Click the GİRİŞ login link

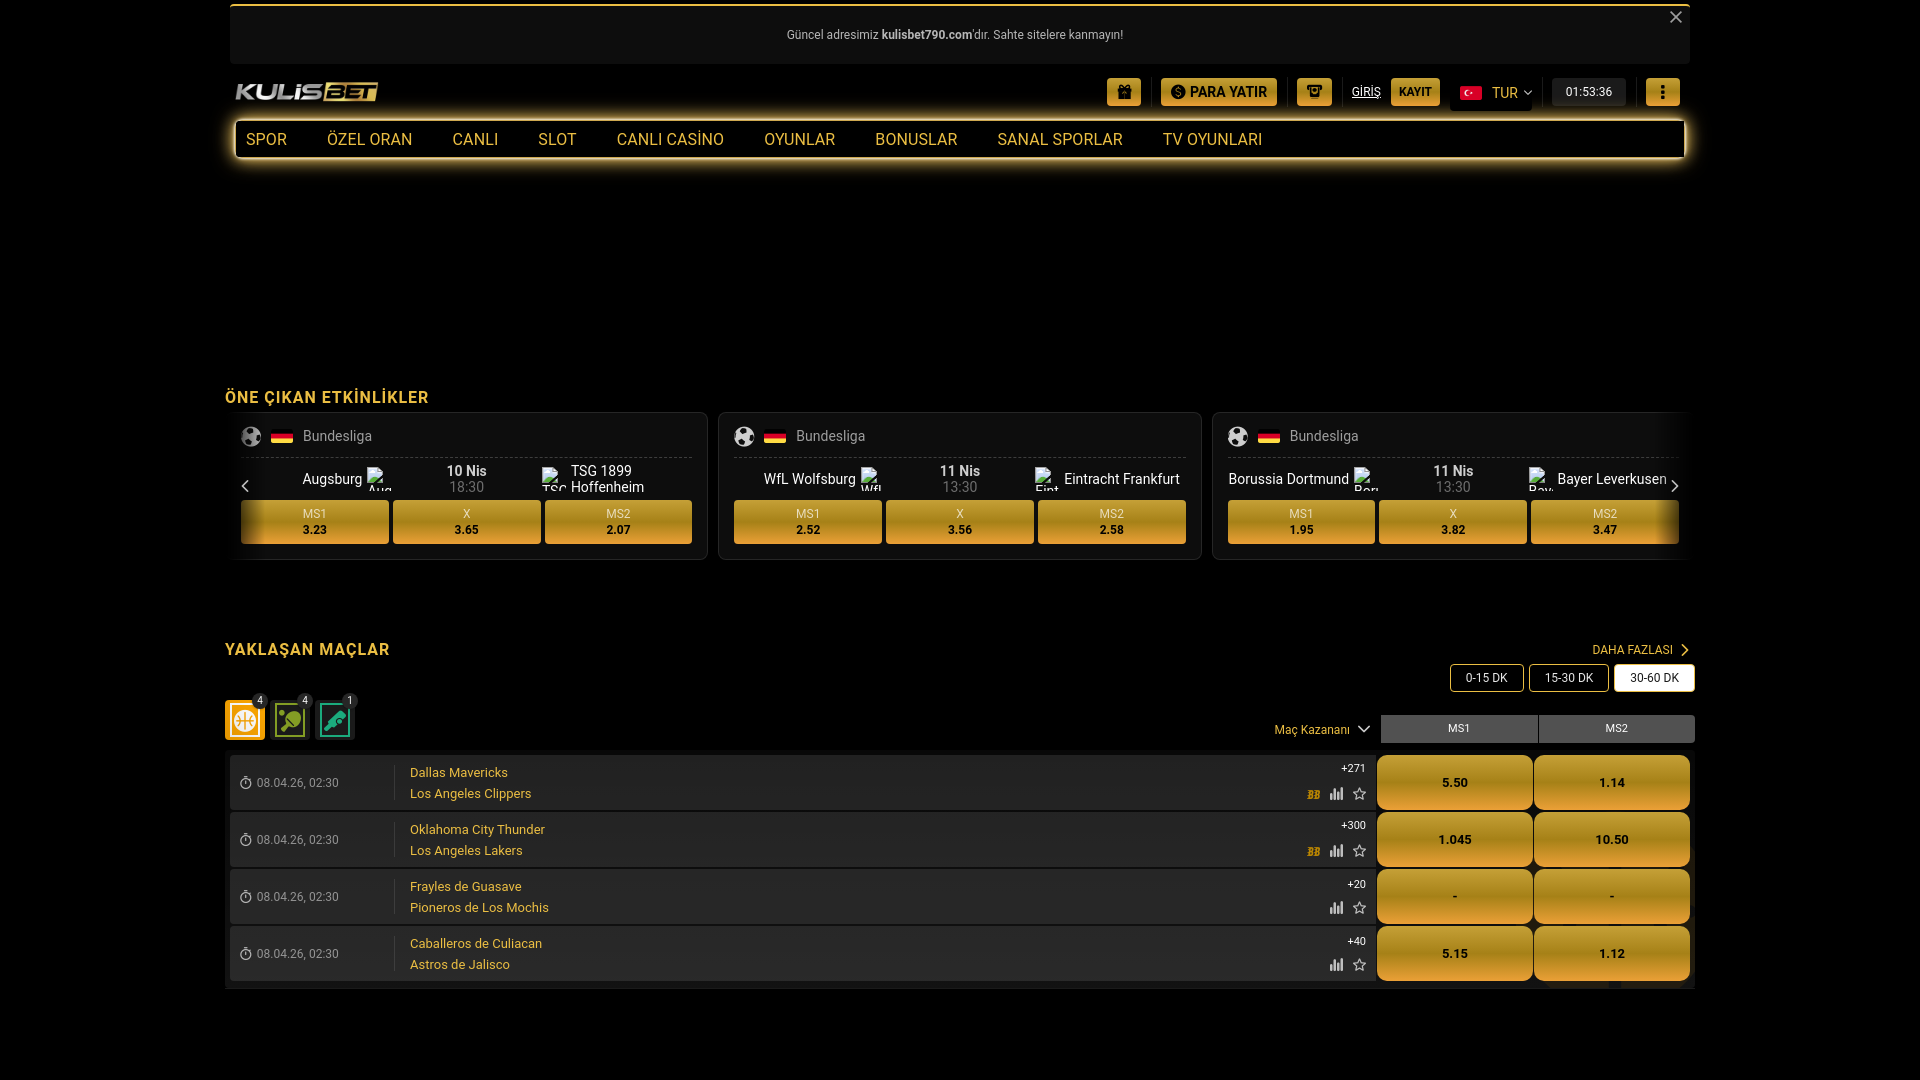[1366, 92]
